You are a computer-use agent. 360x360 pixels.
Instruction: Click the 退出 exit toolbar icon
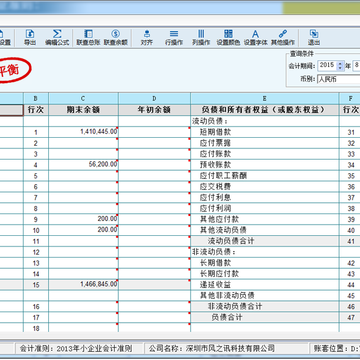tap(314, 38)
